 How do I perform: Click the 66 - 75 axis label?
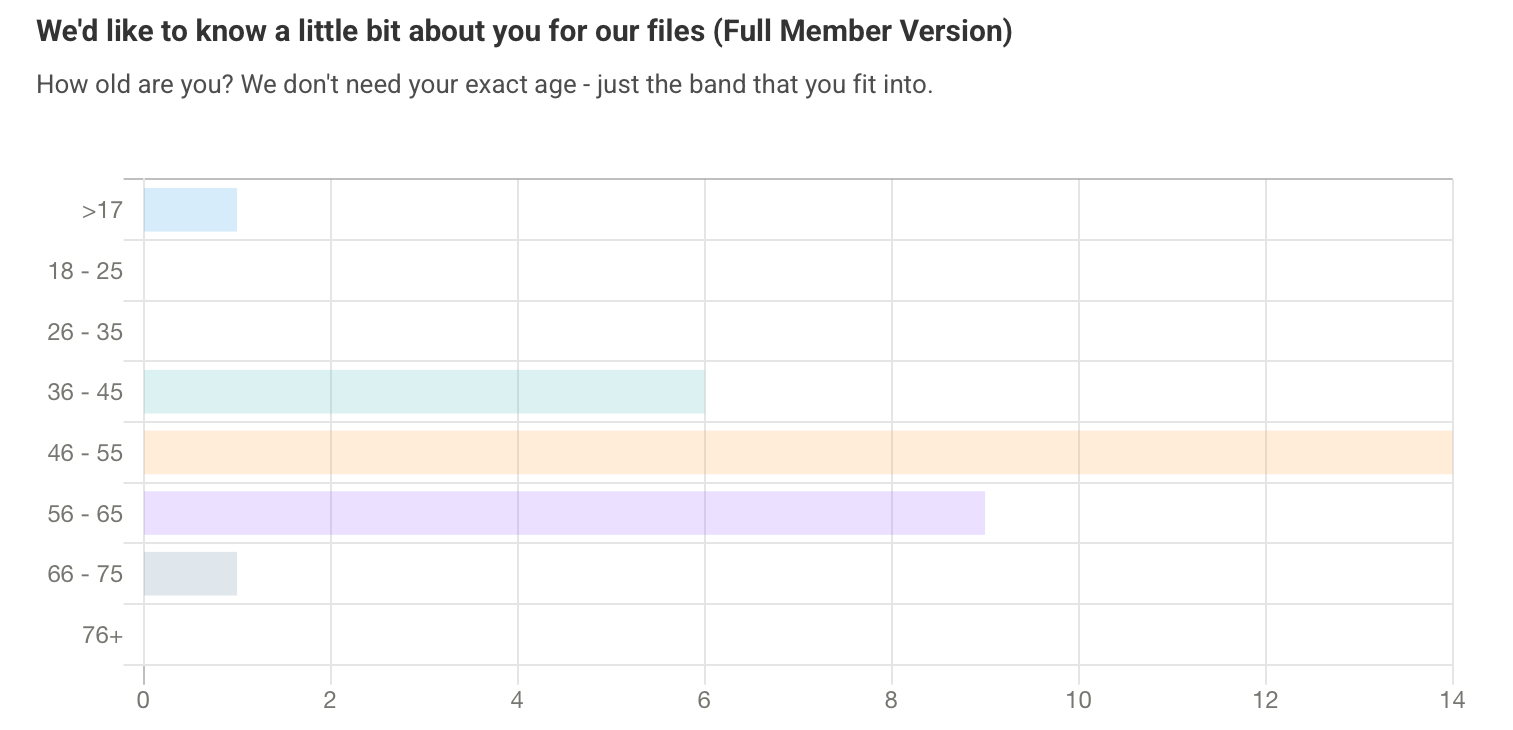click(85, 574)
